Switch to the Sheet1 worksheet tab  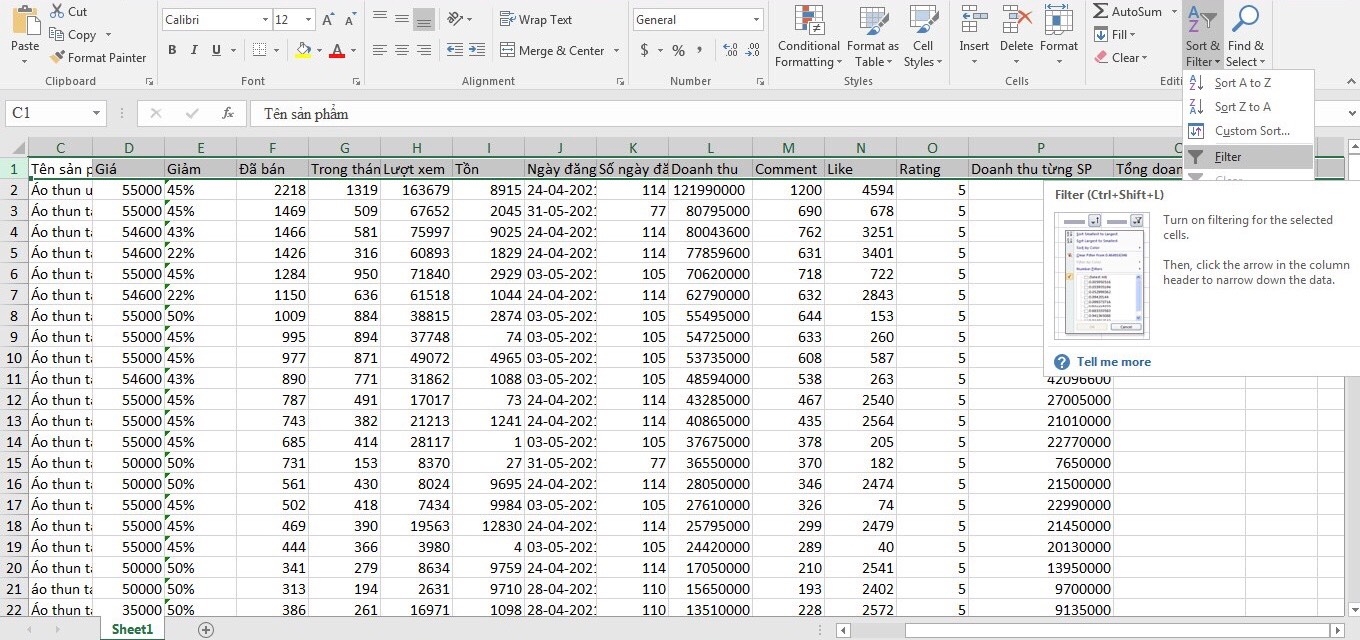coord(132,629)
